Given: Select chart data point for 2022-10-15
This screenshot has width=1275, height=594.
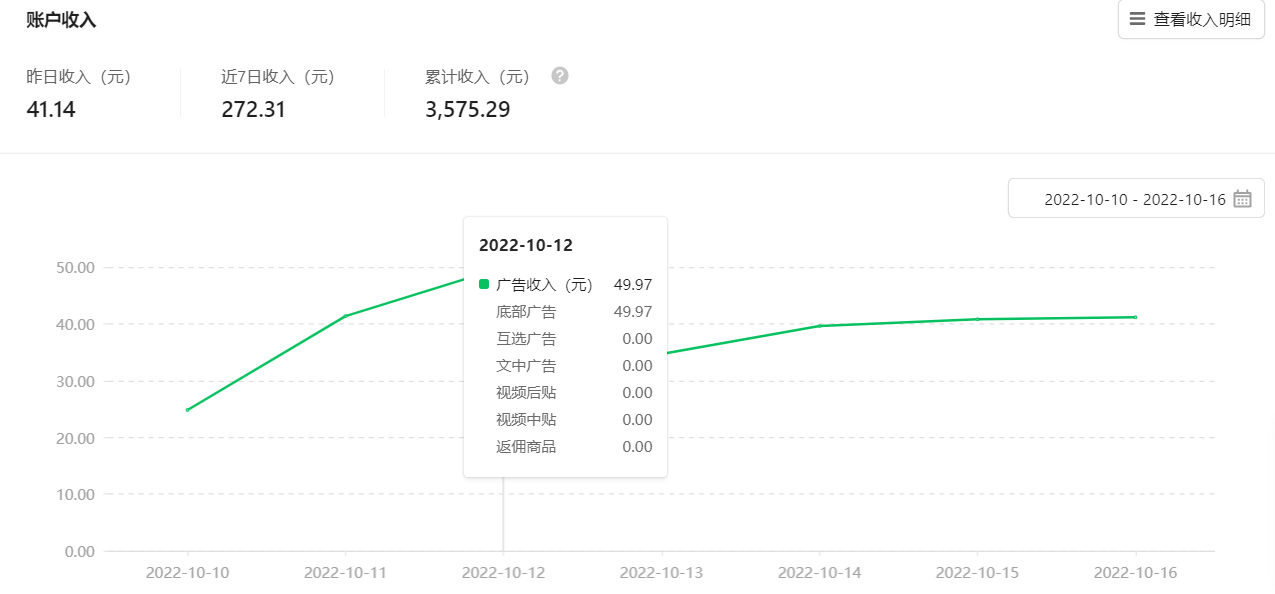Looking at the screenshot, I should 977,319.
